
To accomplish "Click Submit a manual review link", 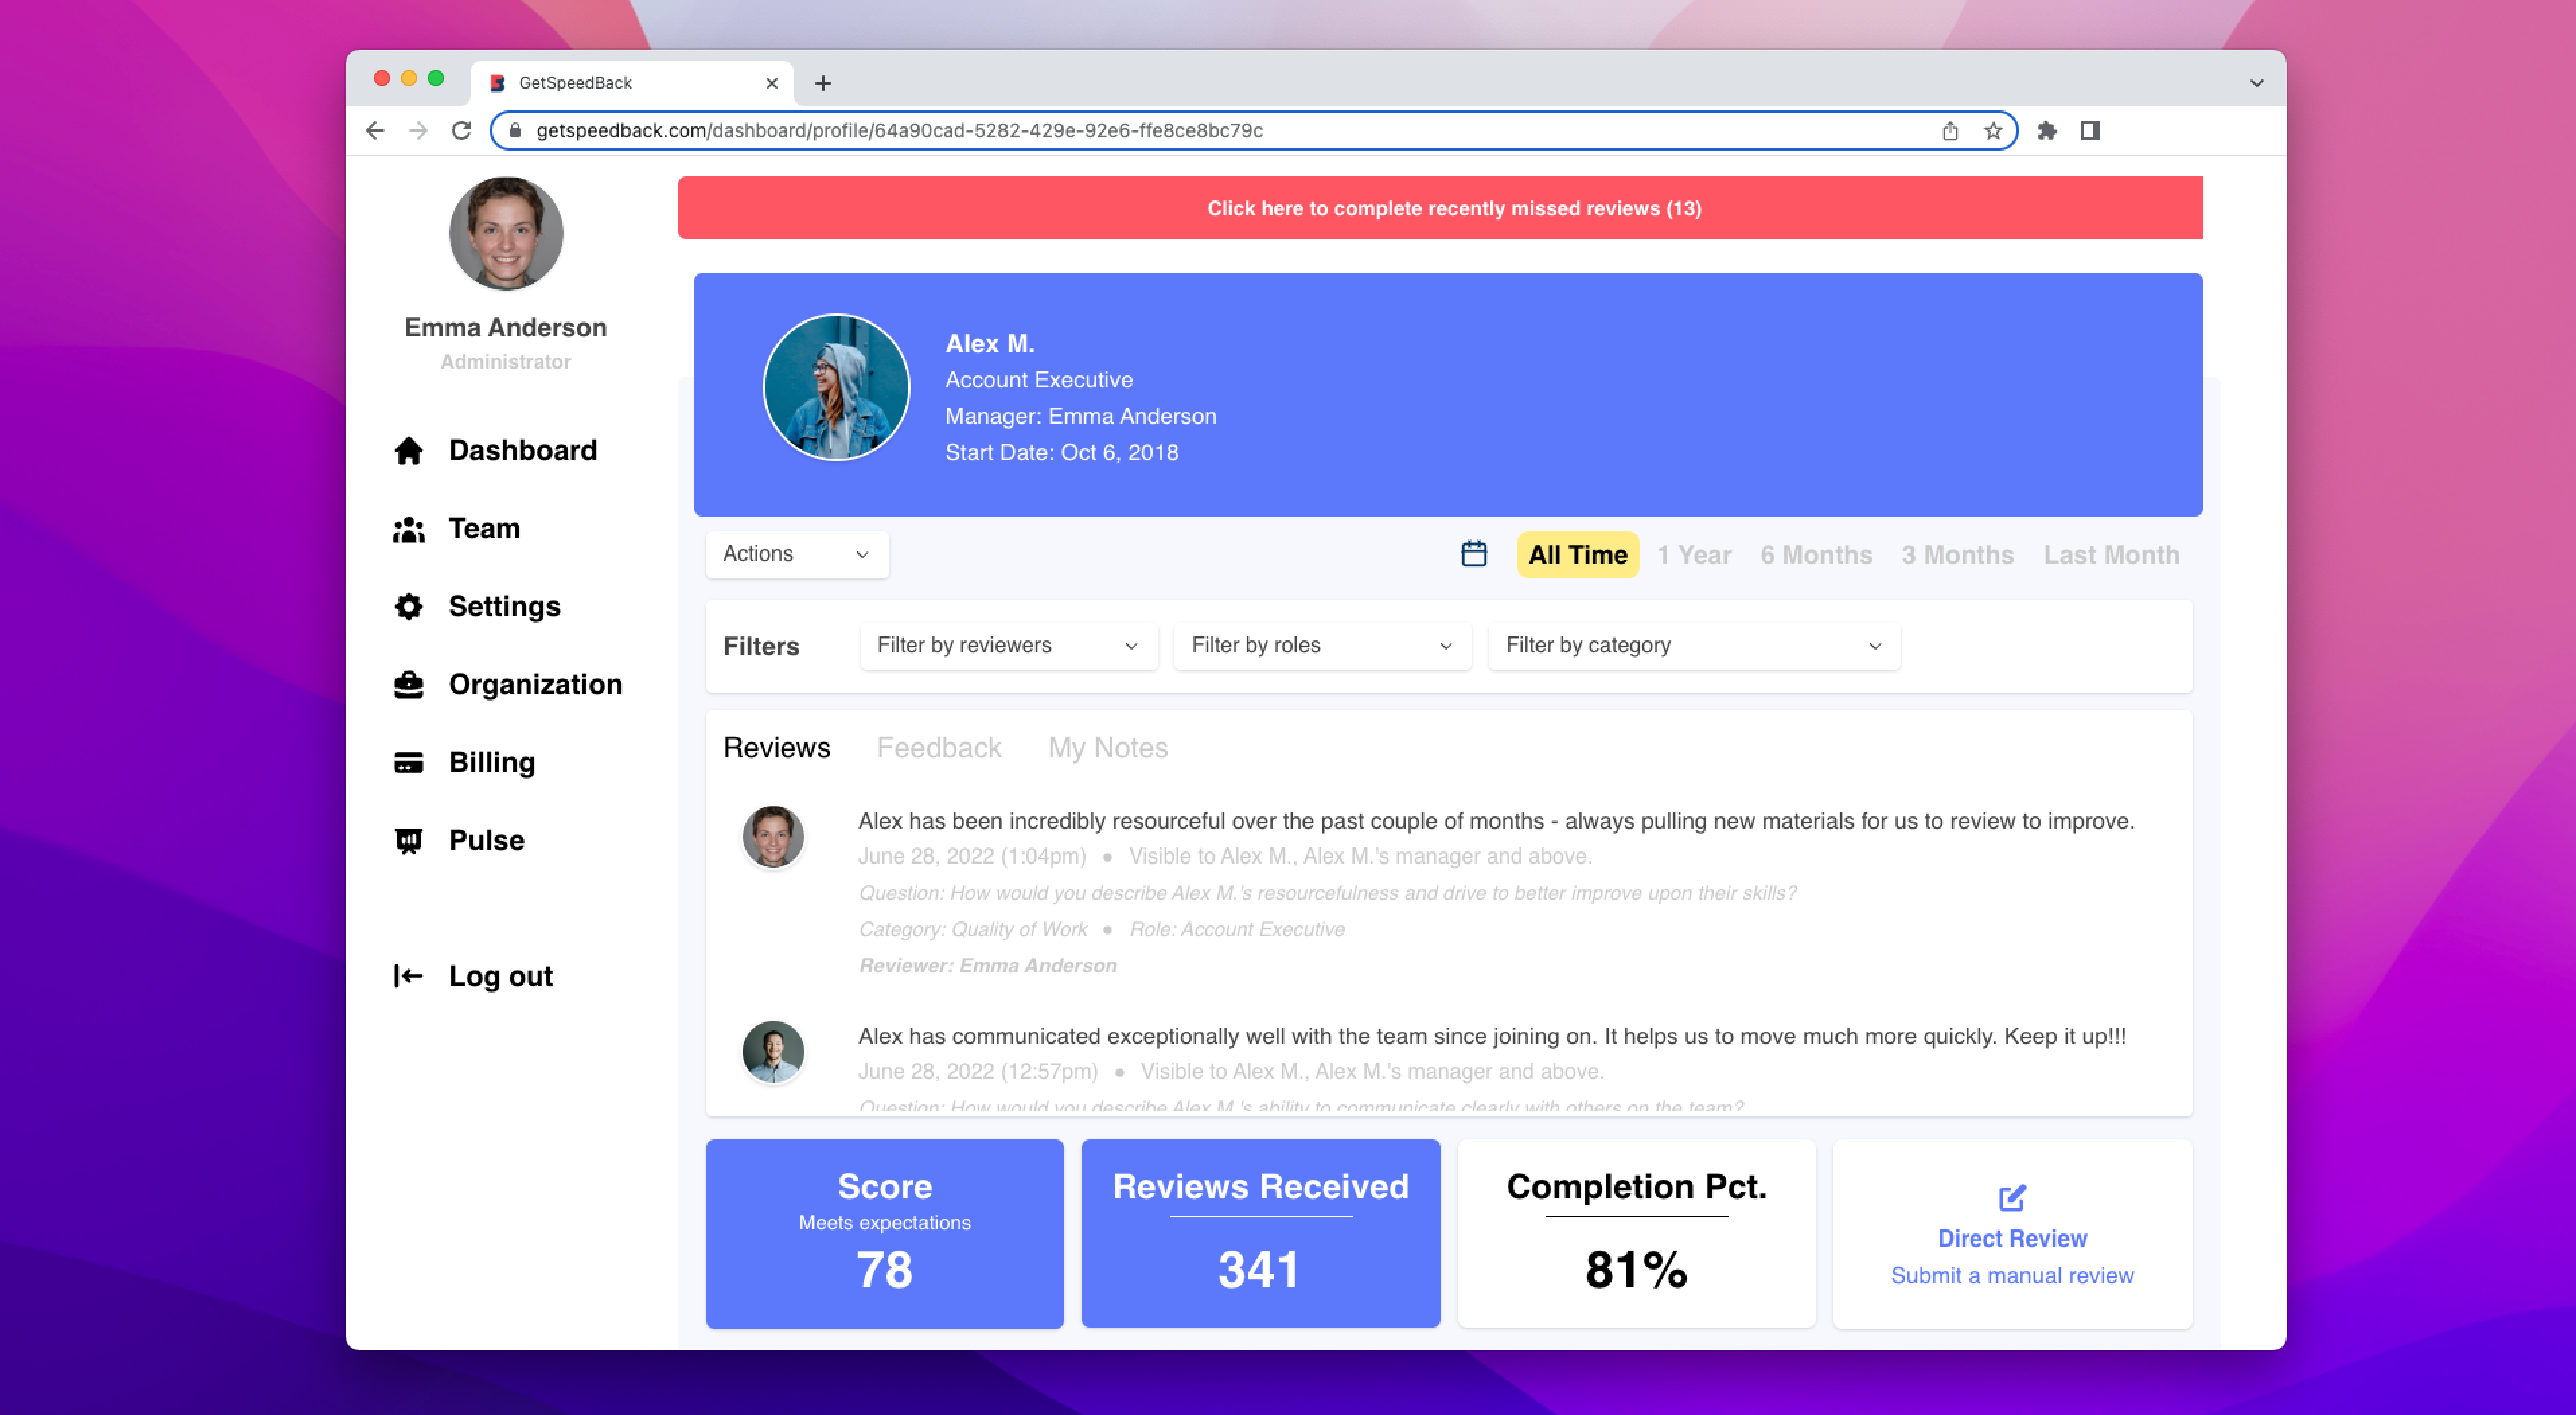I will pyautogui.click(x=2012, y=1275).
